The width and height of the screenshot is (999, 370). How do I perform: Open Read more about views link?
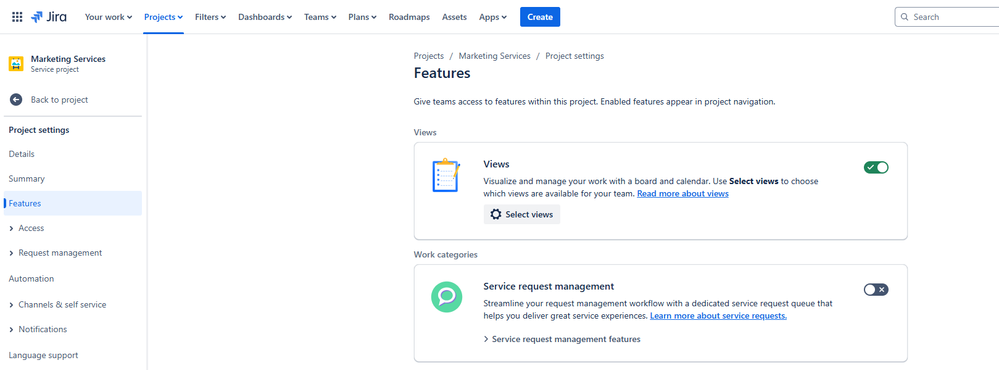click(x=682, y=194)
